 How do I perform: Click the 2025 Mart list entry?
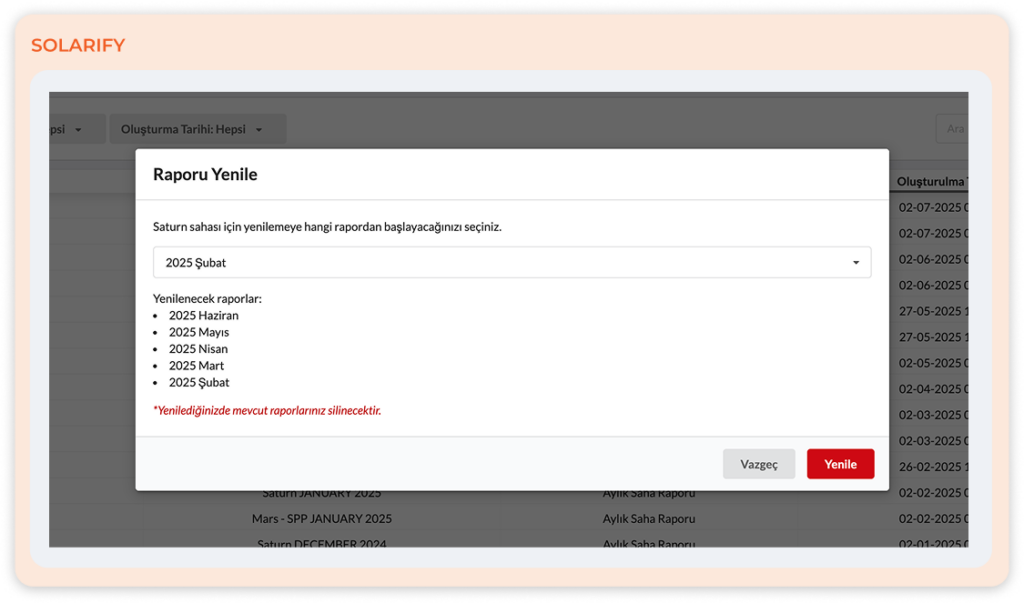click(x=196, y=366)
